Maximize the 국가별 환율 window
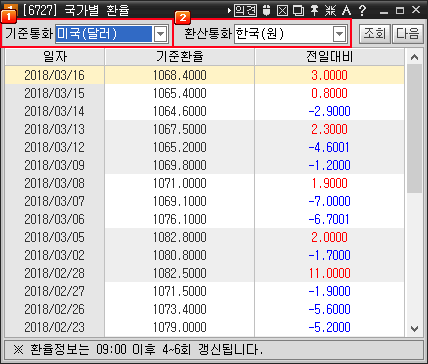 coord(400,10)
